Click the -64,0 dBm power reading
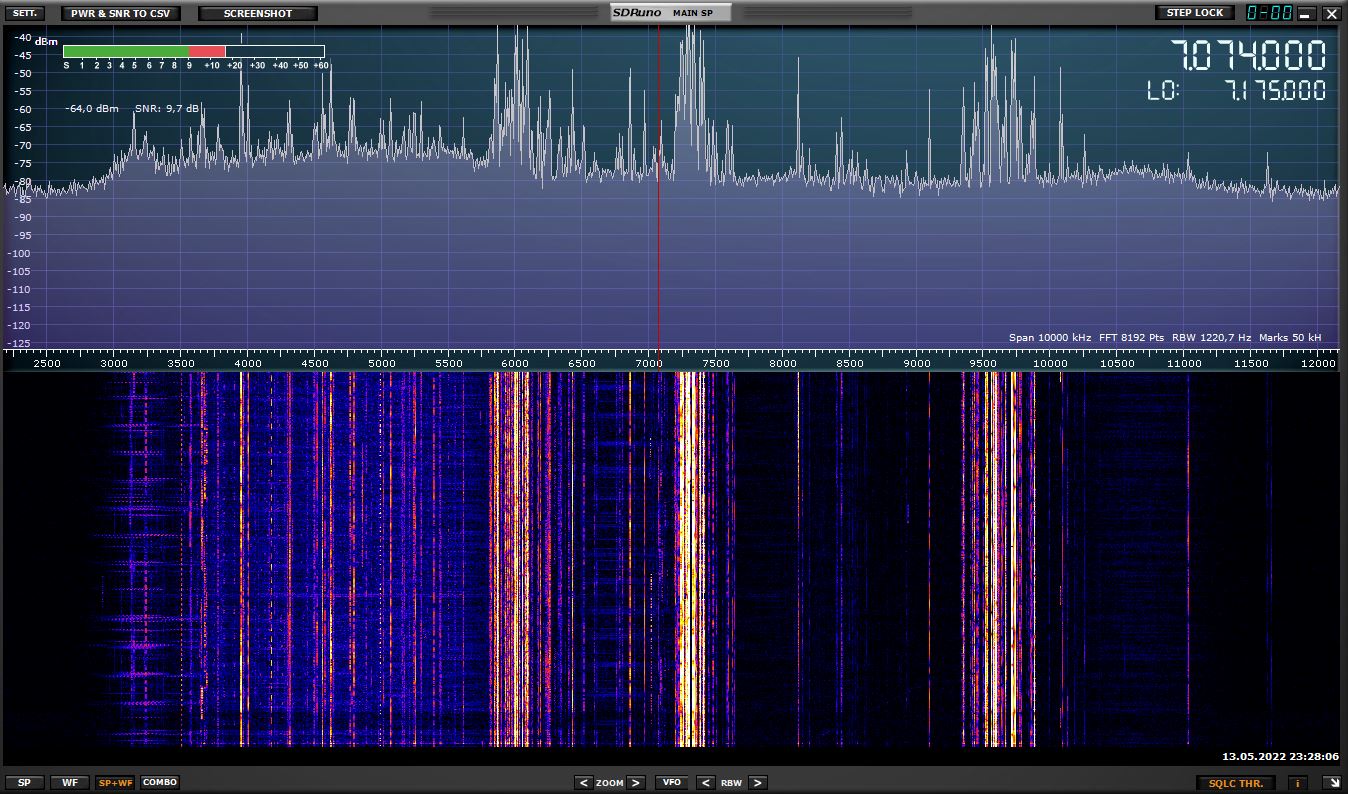1348x794 pixels. pyautogui.click(x=92, y=108)
